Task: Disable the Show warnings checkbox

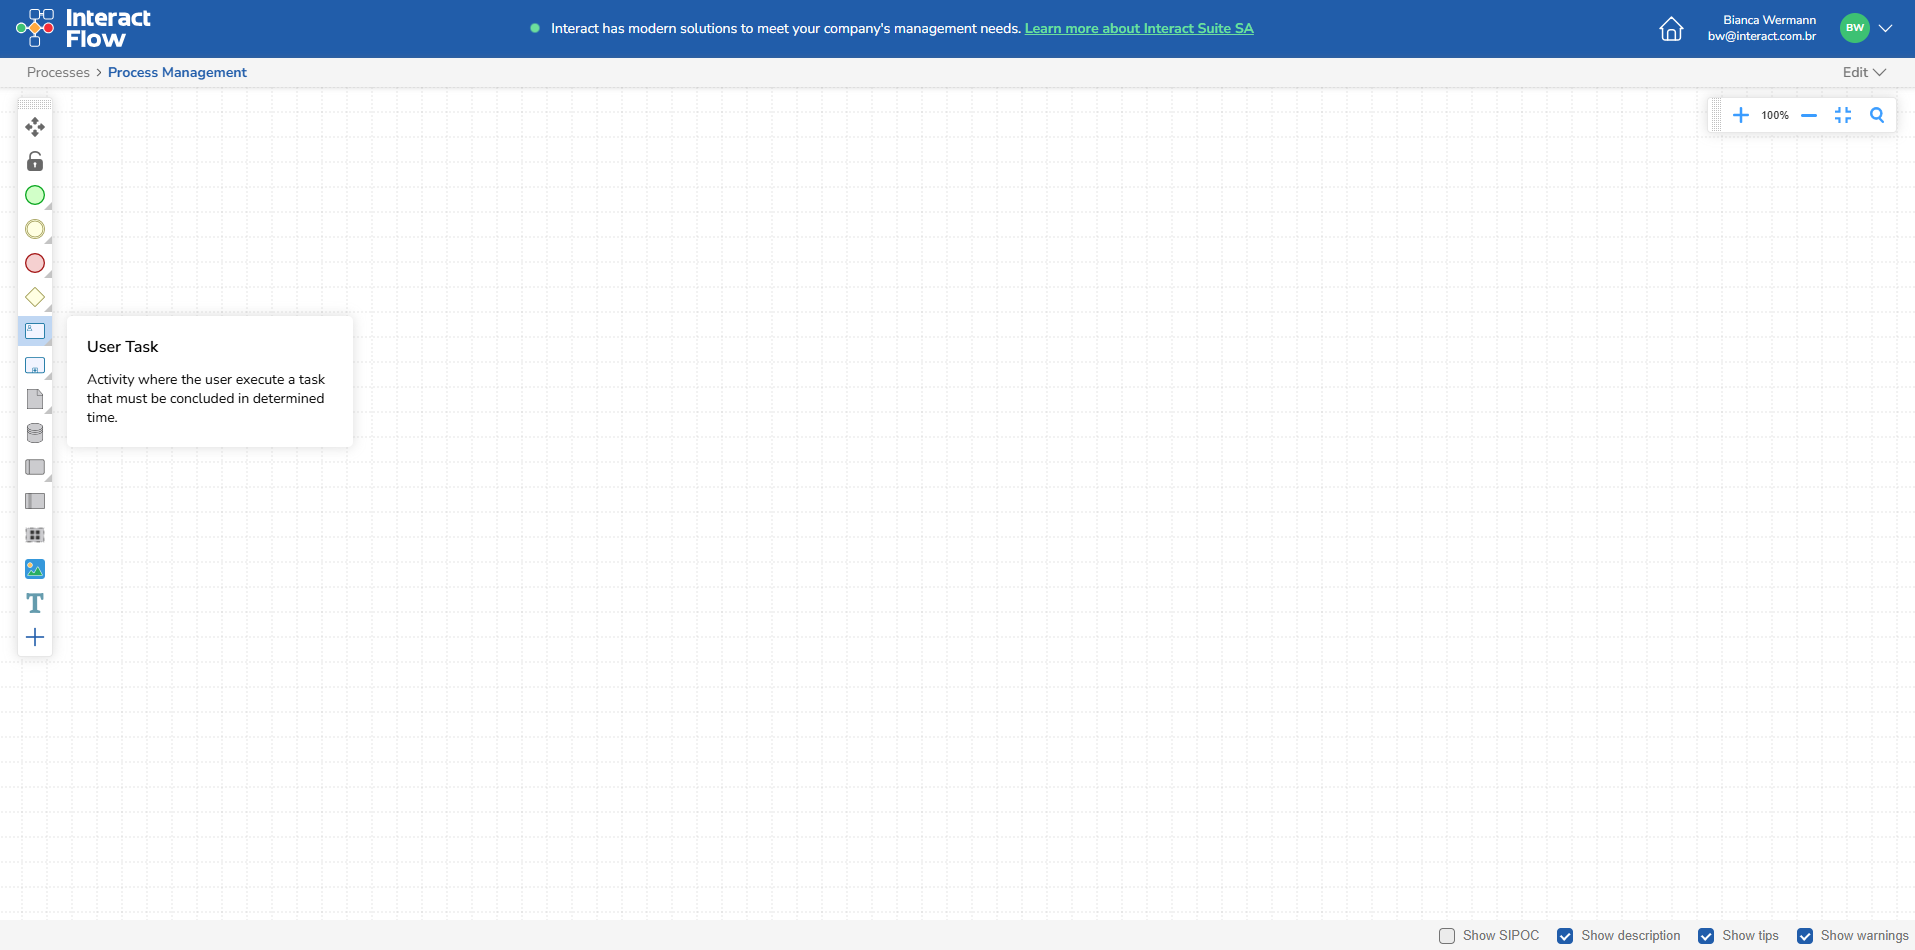Action: 1805,936
